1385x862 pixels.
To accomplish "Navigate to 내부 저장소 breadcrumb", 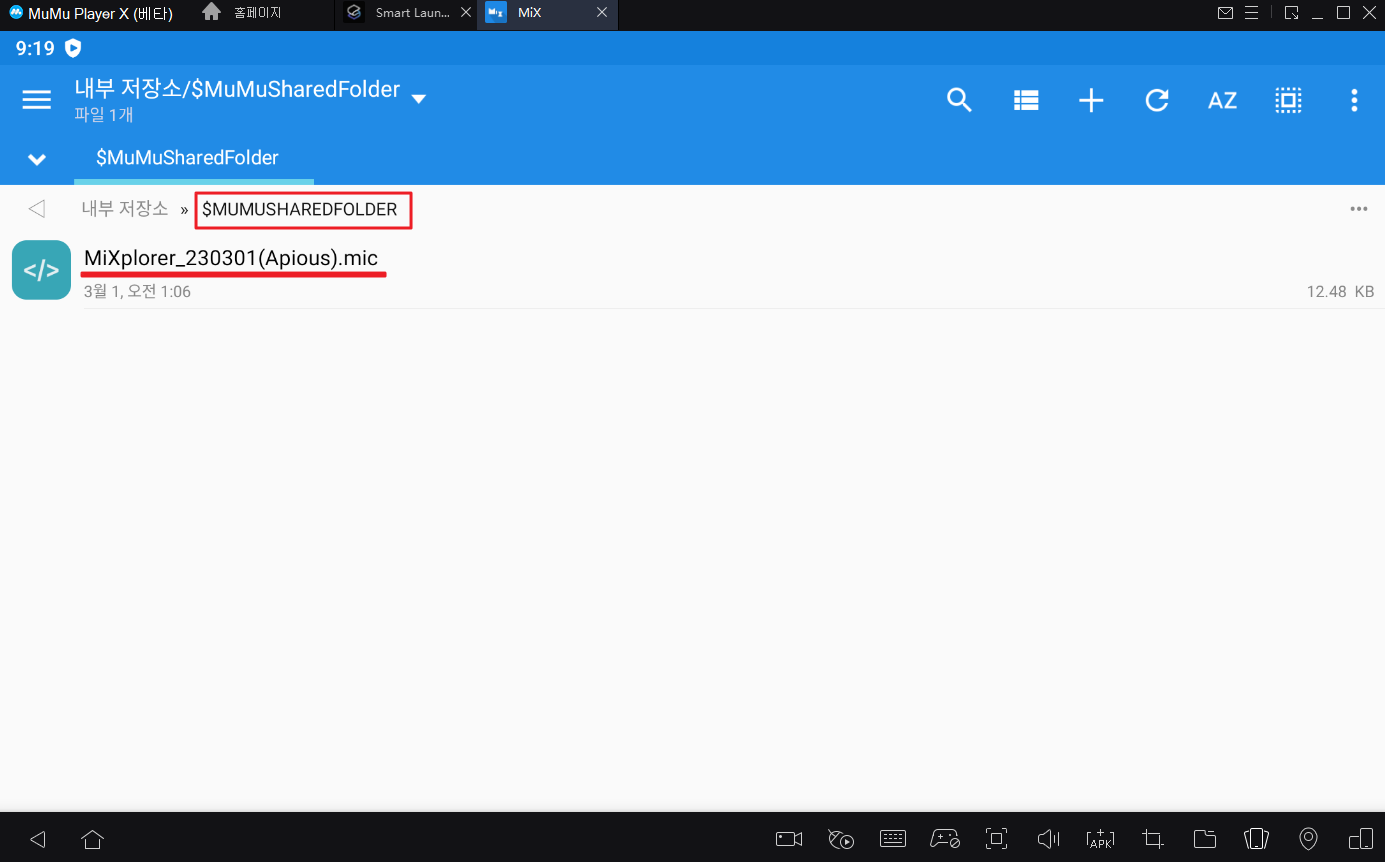I will click(125, 209).
